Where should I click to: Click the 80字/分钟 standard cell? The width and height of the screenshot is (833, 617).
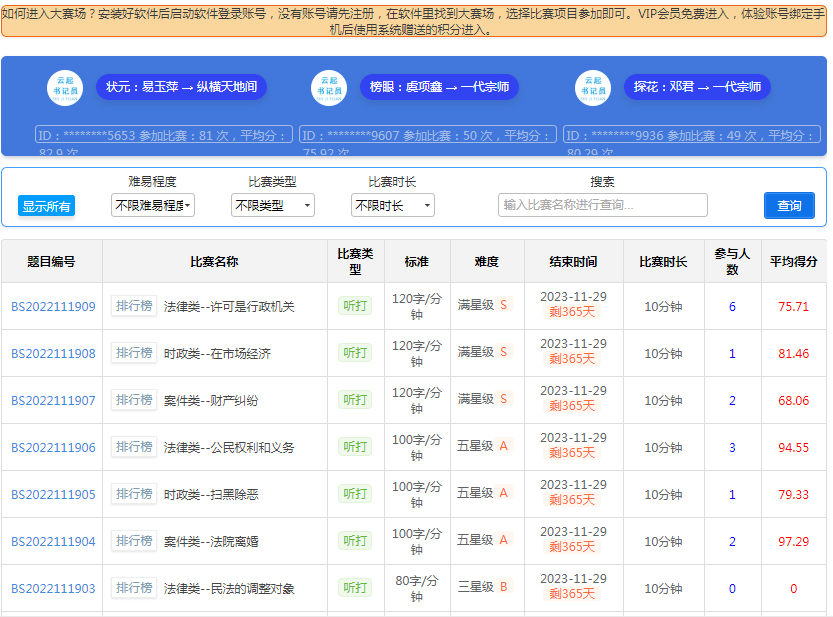coord(417,589)
